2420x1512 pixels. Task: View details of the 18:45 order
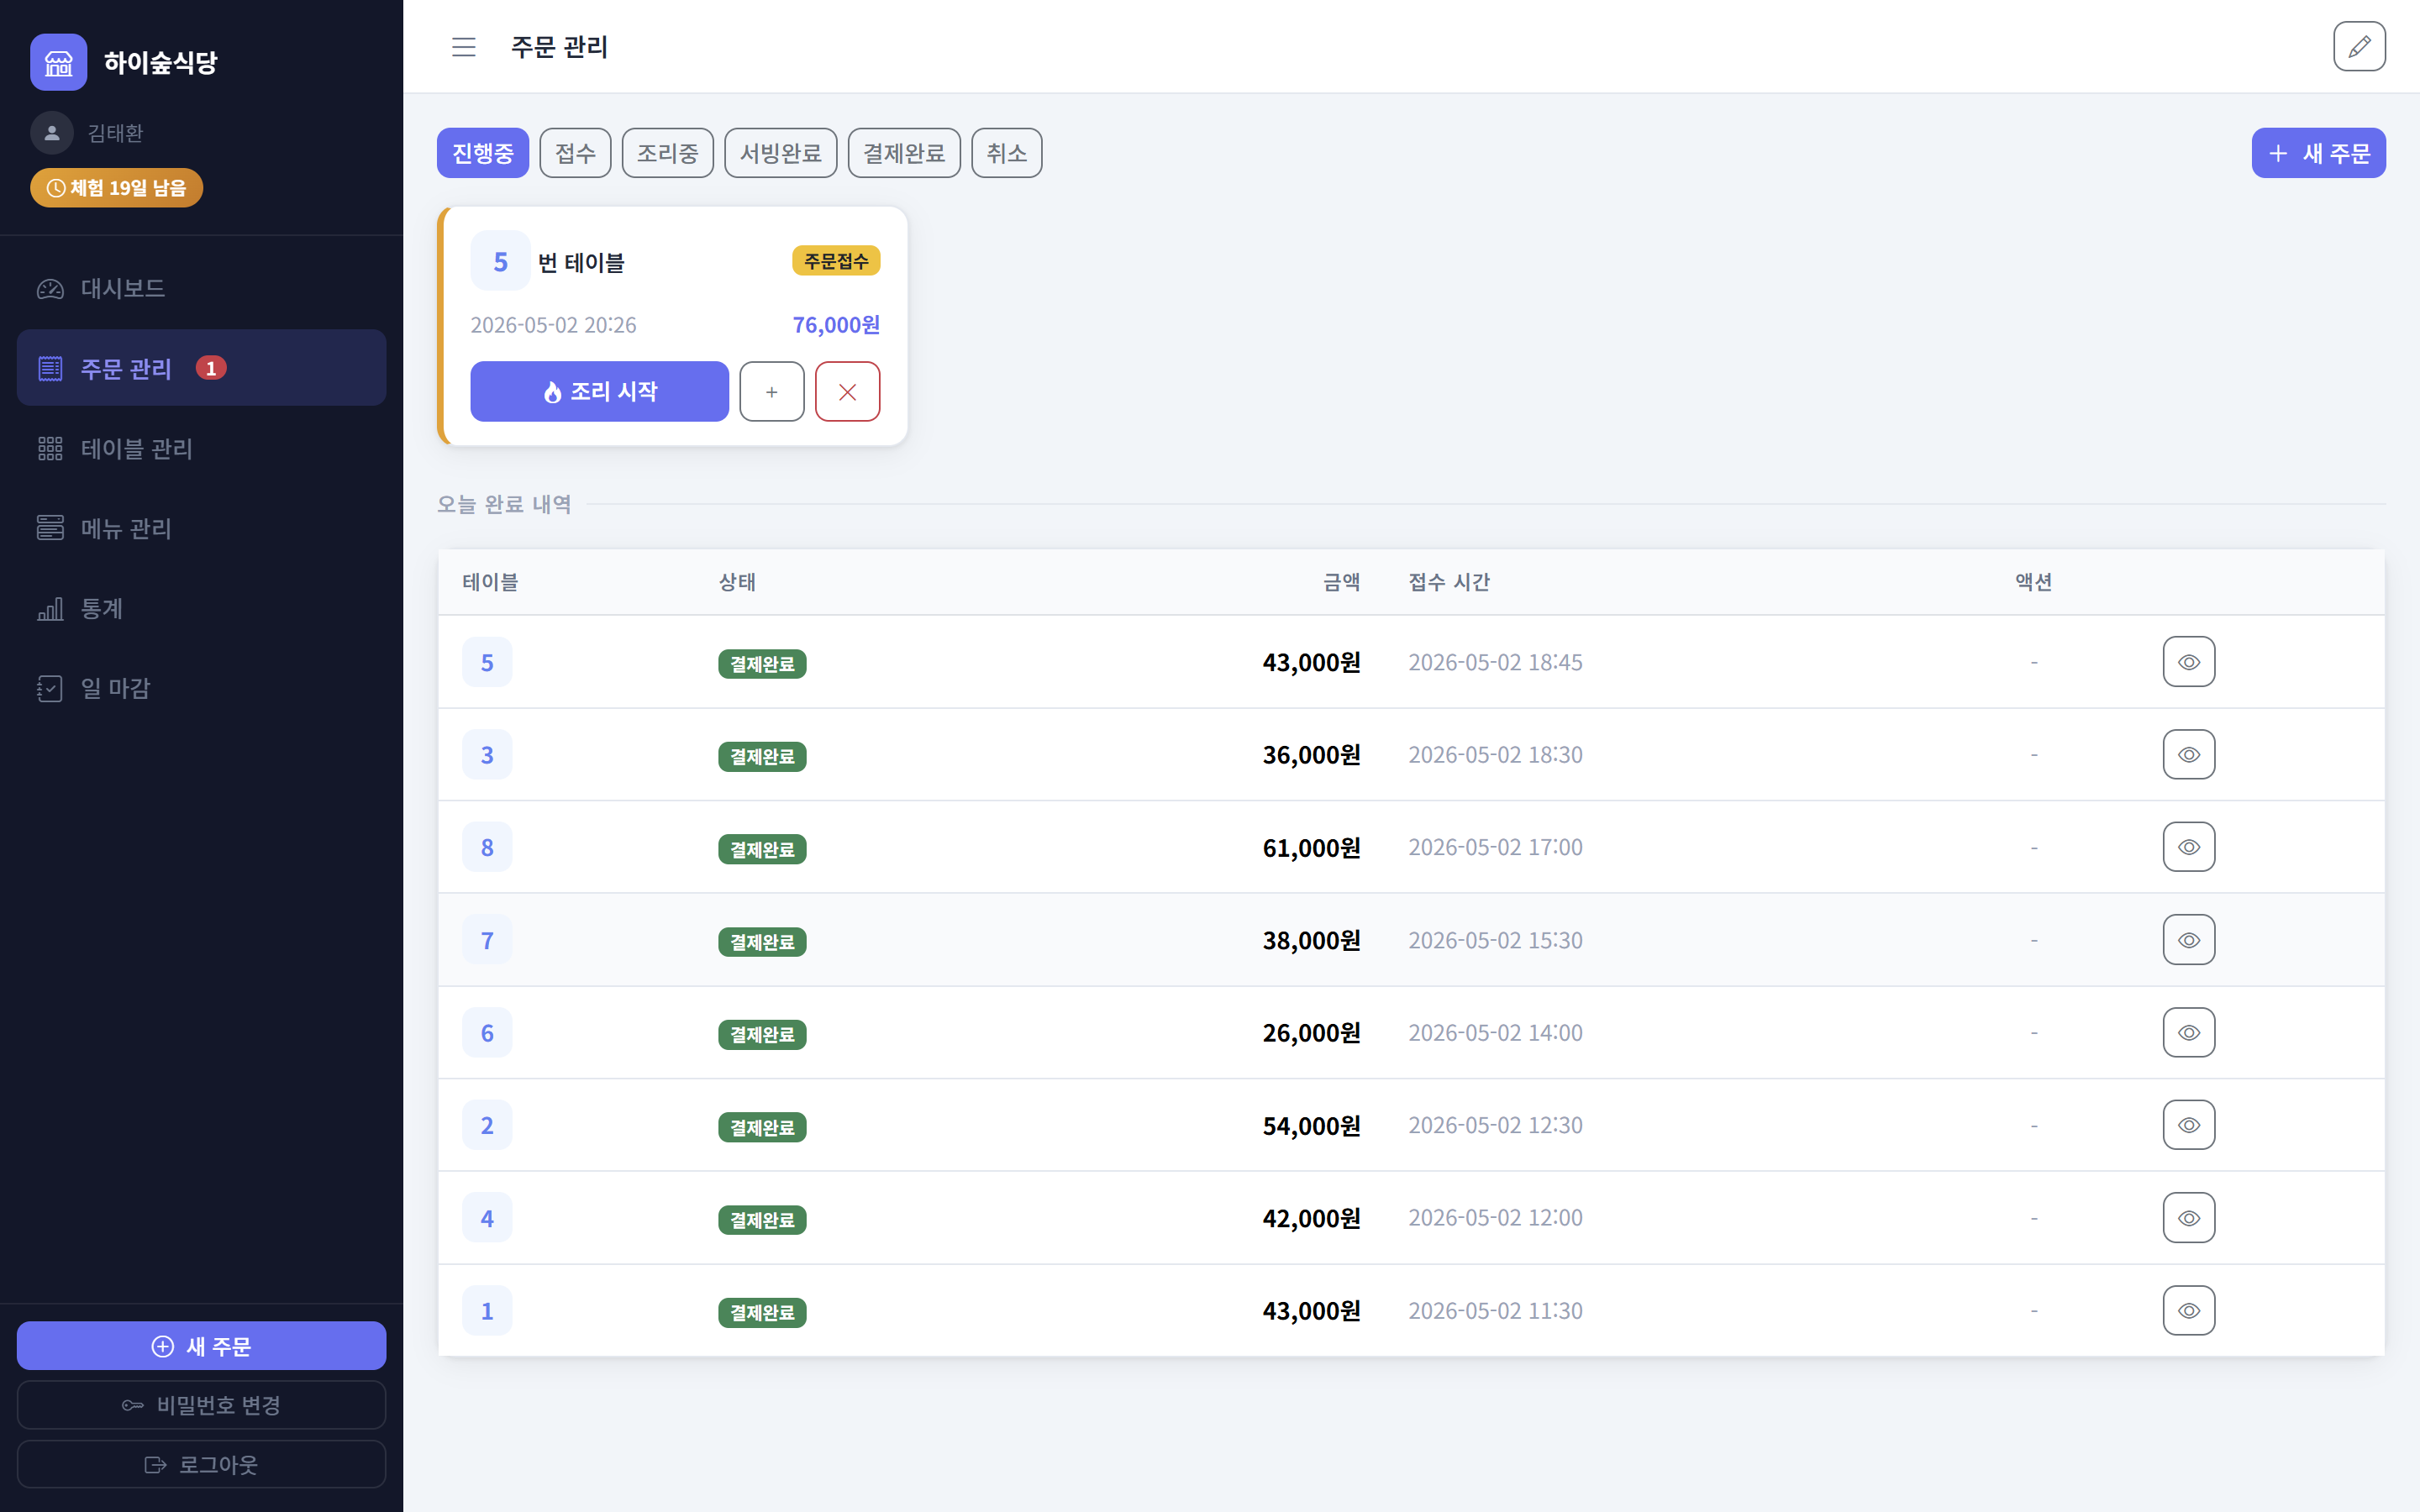[2189, 662]
